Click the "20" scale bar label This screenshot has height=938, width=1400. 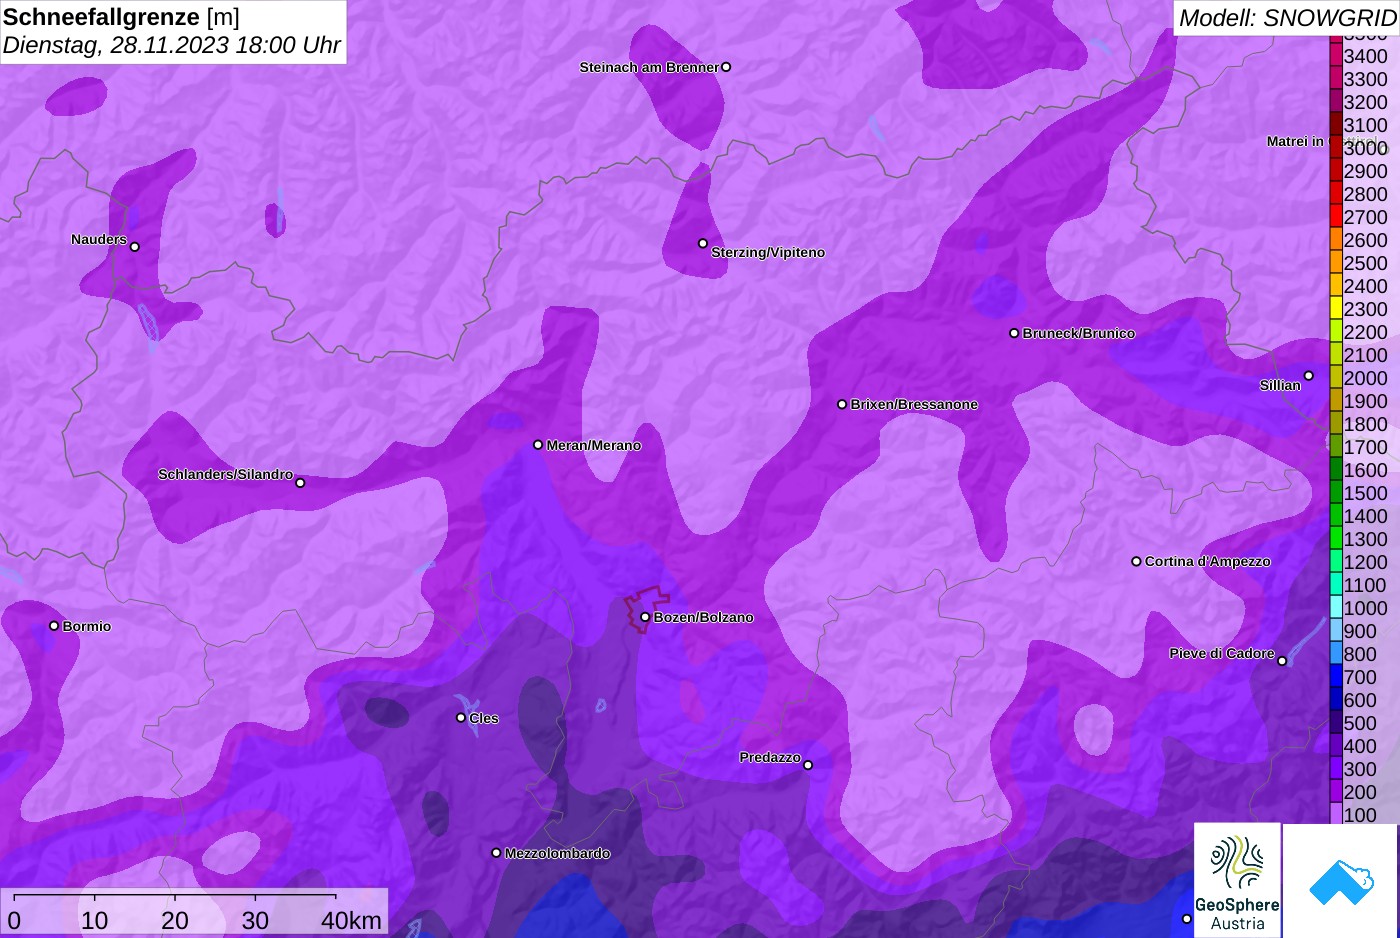point(175,920)
